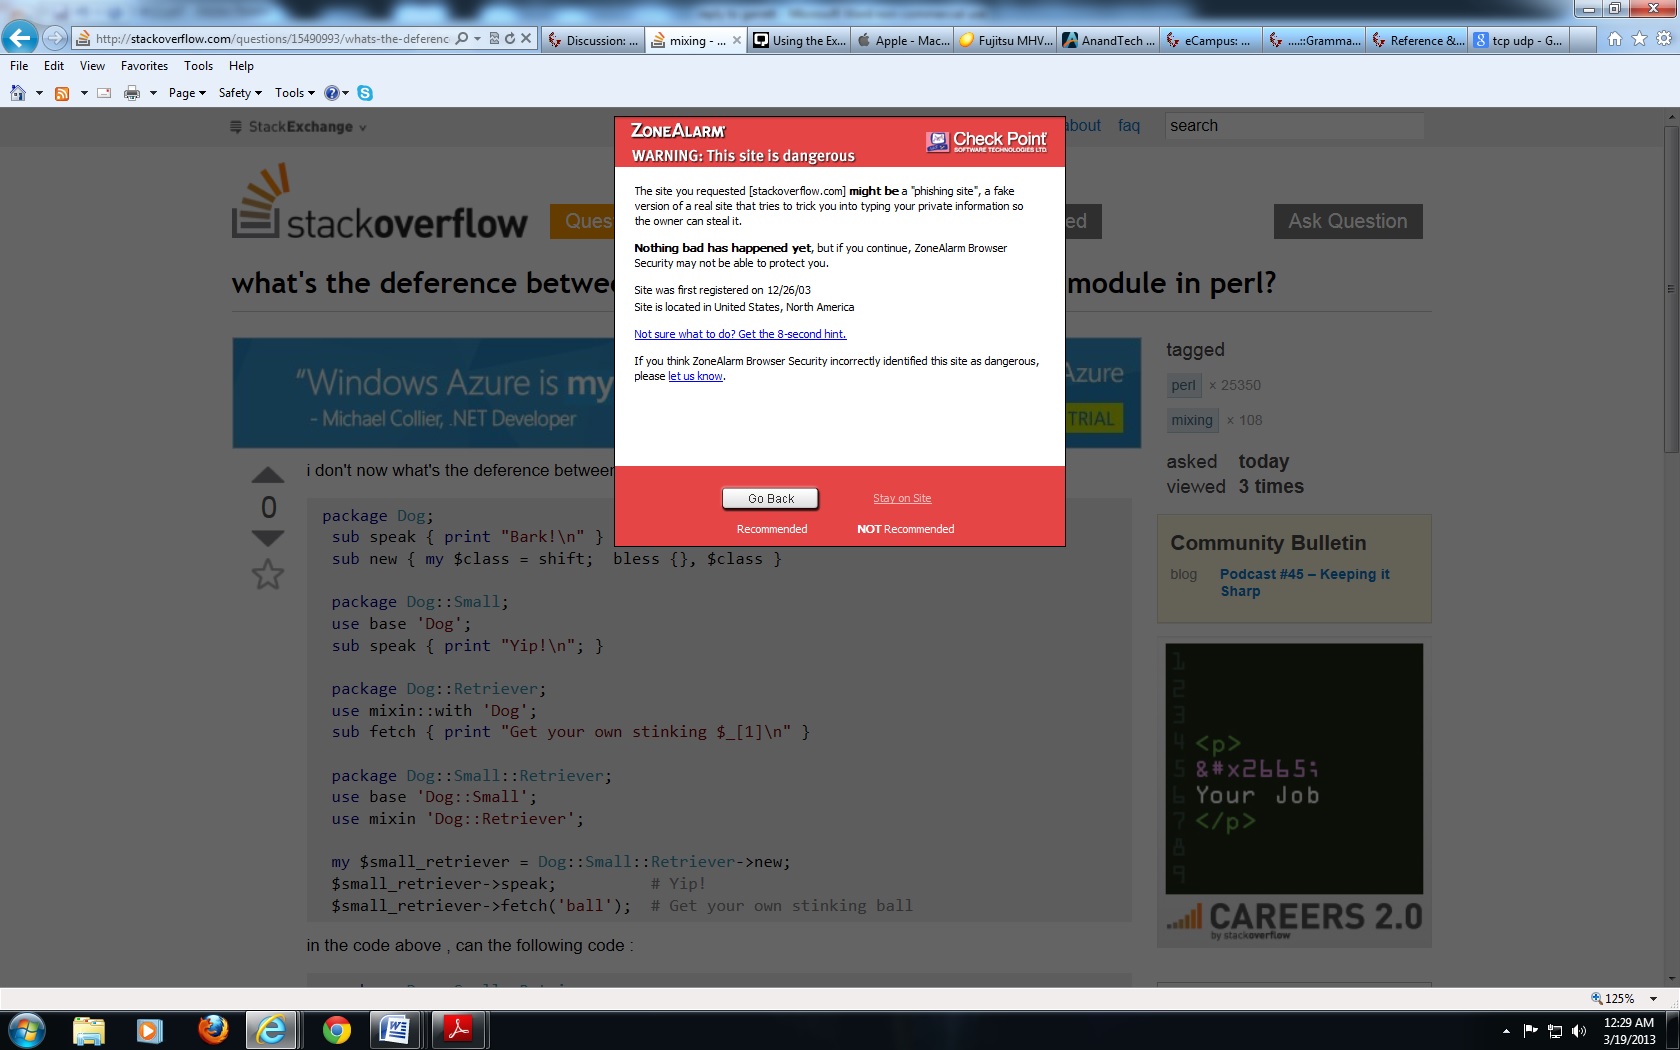This screenshot has width=1680, height=1050.
Task: Click the blue Help question mark icon
Action: [x=332, y=93]
